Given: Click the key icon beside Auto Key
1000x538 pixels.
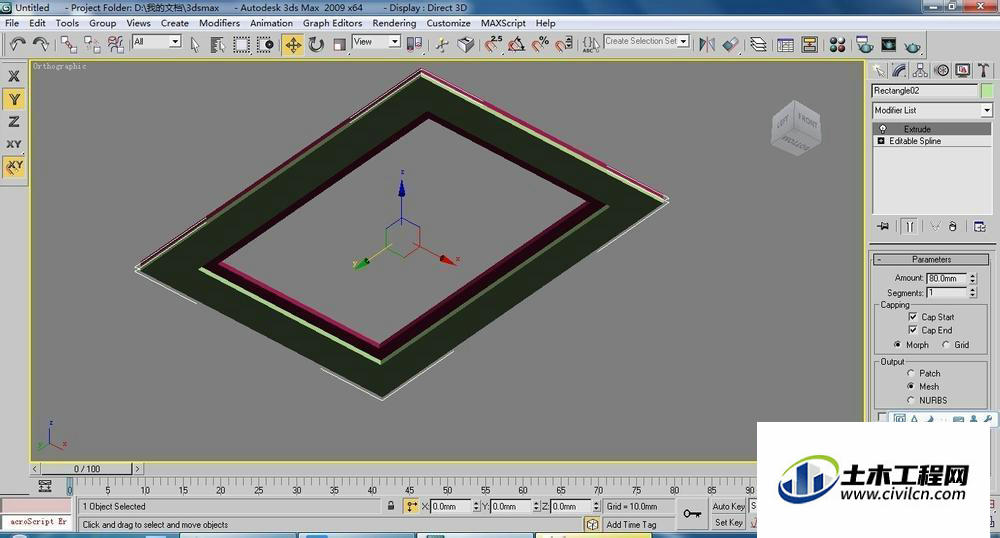Looking at the screenshot, I should 693,513.
